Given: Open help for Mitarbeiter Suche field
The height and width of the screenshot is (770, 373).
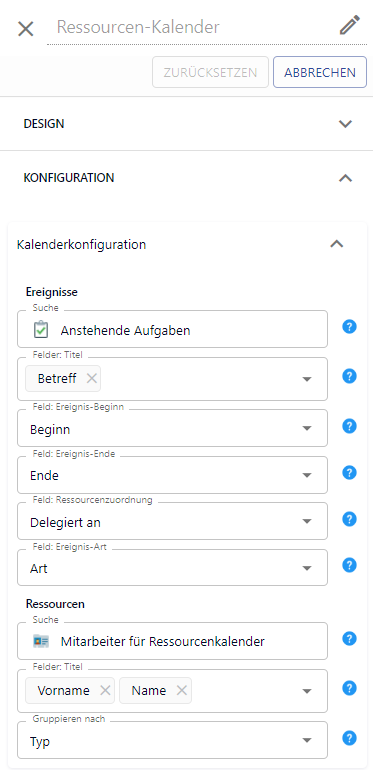Looking at the screenshot, I should coord(349,639).
